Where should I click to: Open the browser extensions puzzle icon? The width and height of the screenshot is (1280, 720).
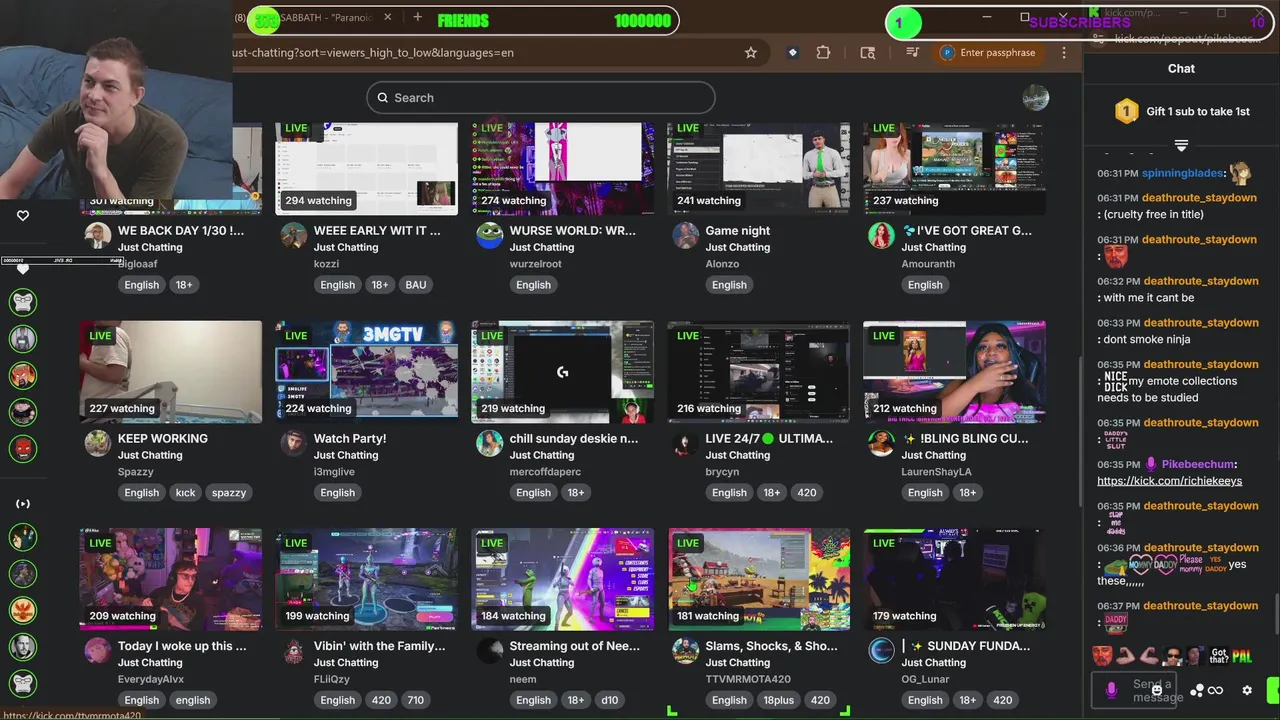(823, 53)
